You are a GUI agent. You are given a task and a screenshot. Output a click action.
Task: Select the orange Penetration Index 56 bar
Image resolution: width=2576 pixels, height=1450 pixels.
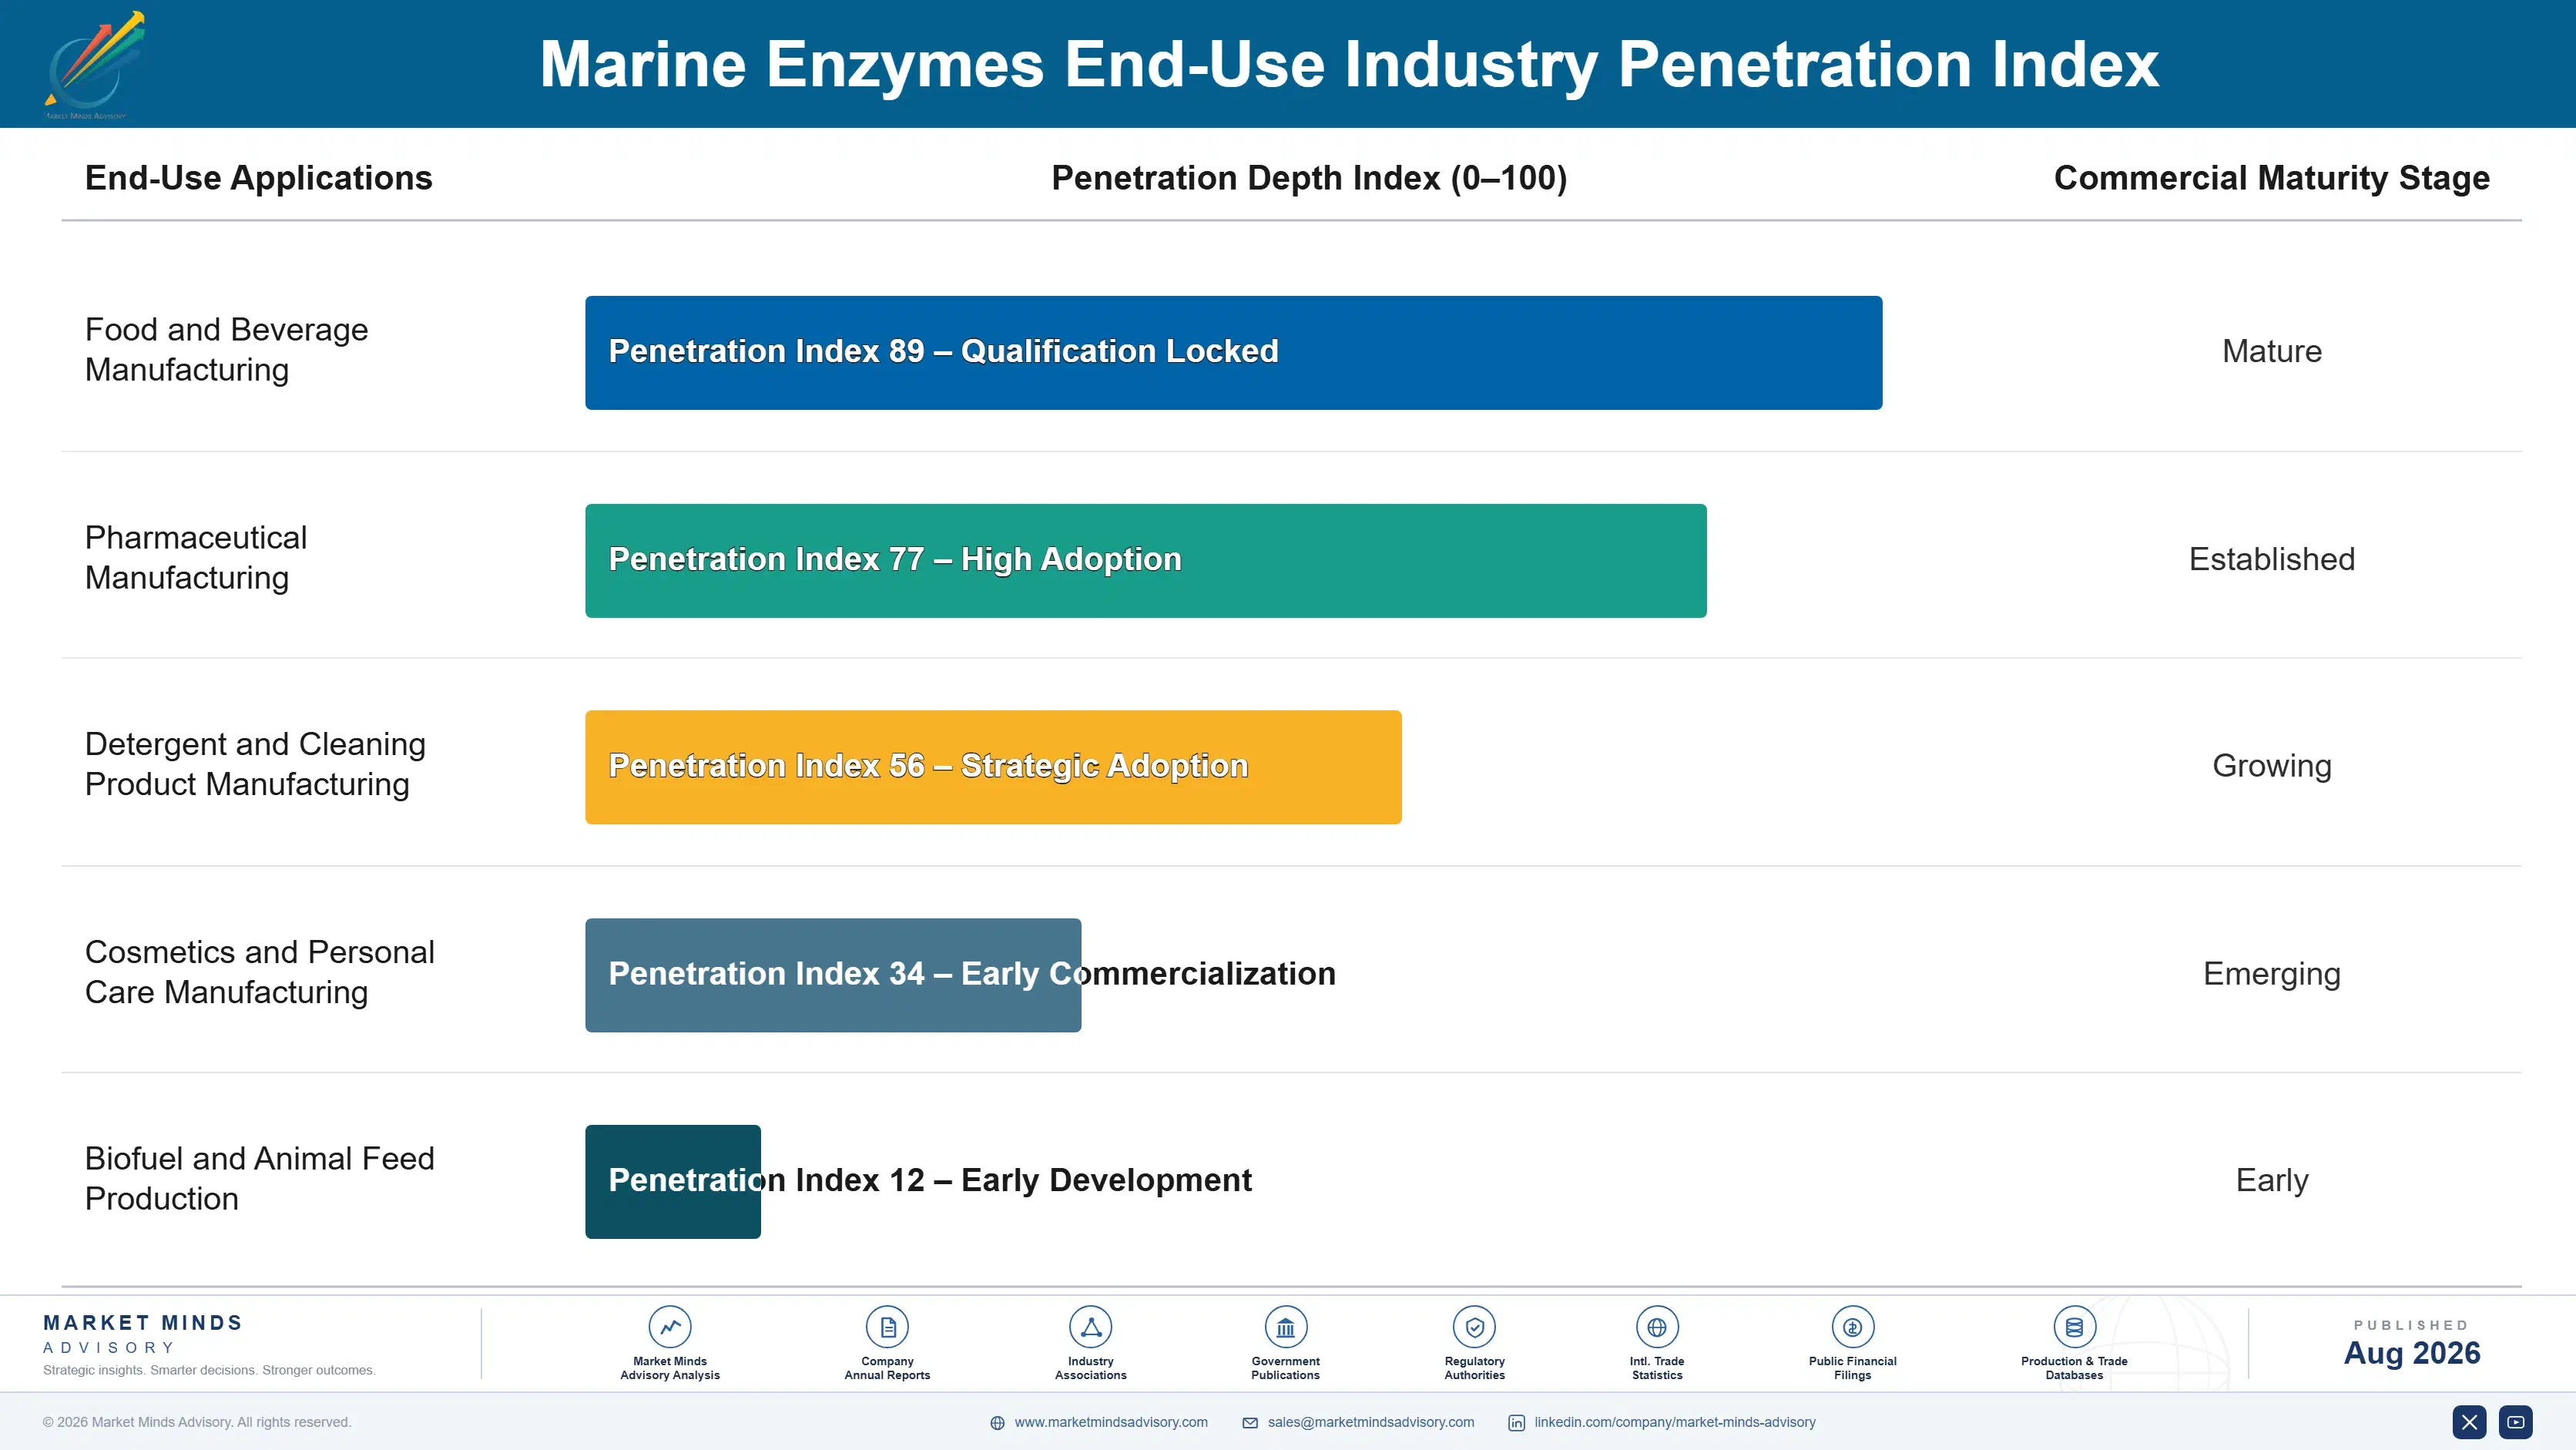(993, 767)
